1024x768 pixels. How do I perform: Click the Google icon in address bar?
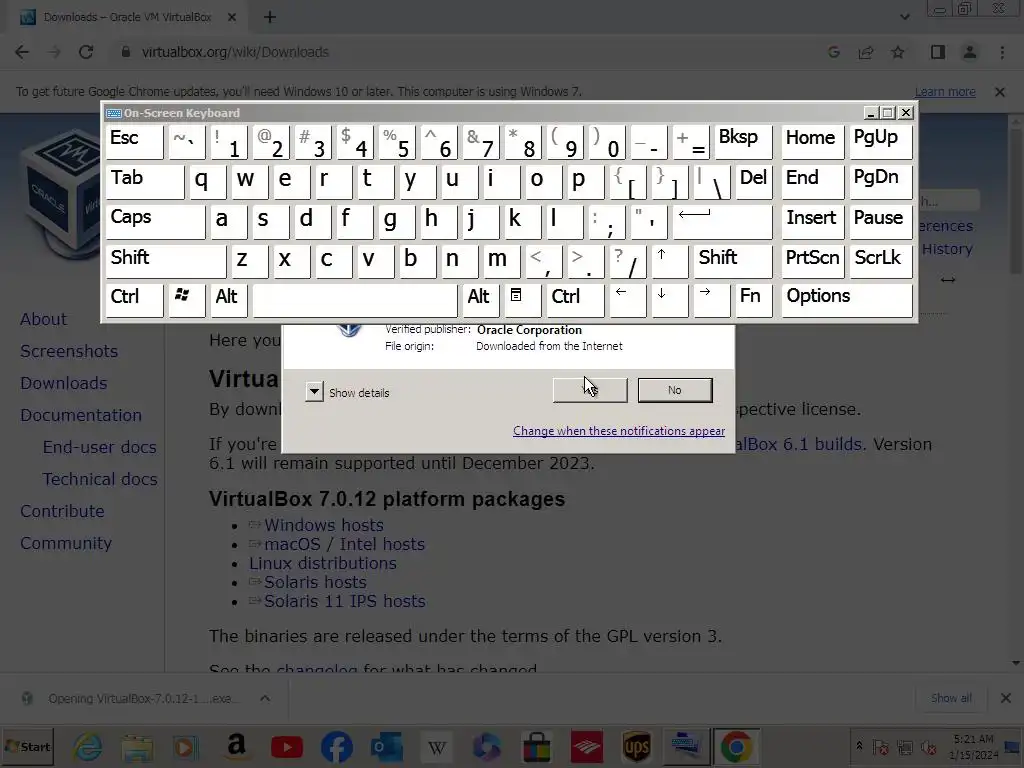(834, 52)
